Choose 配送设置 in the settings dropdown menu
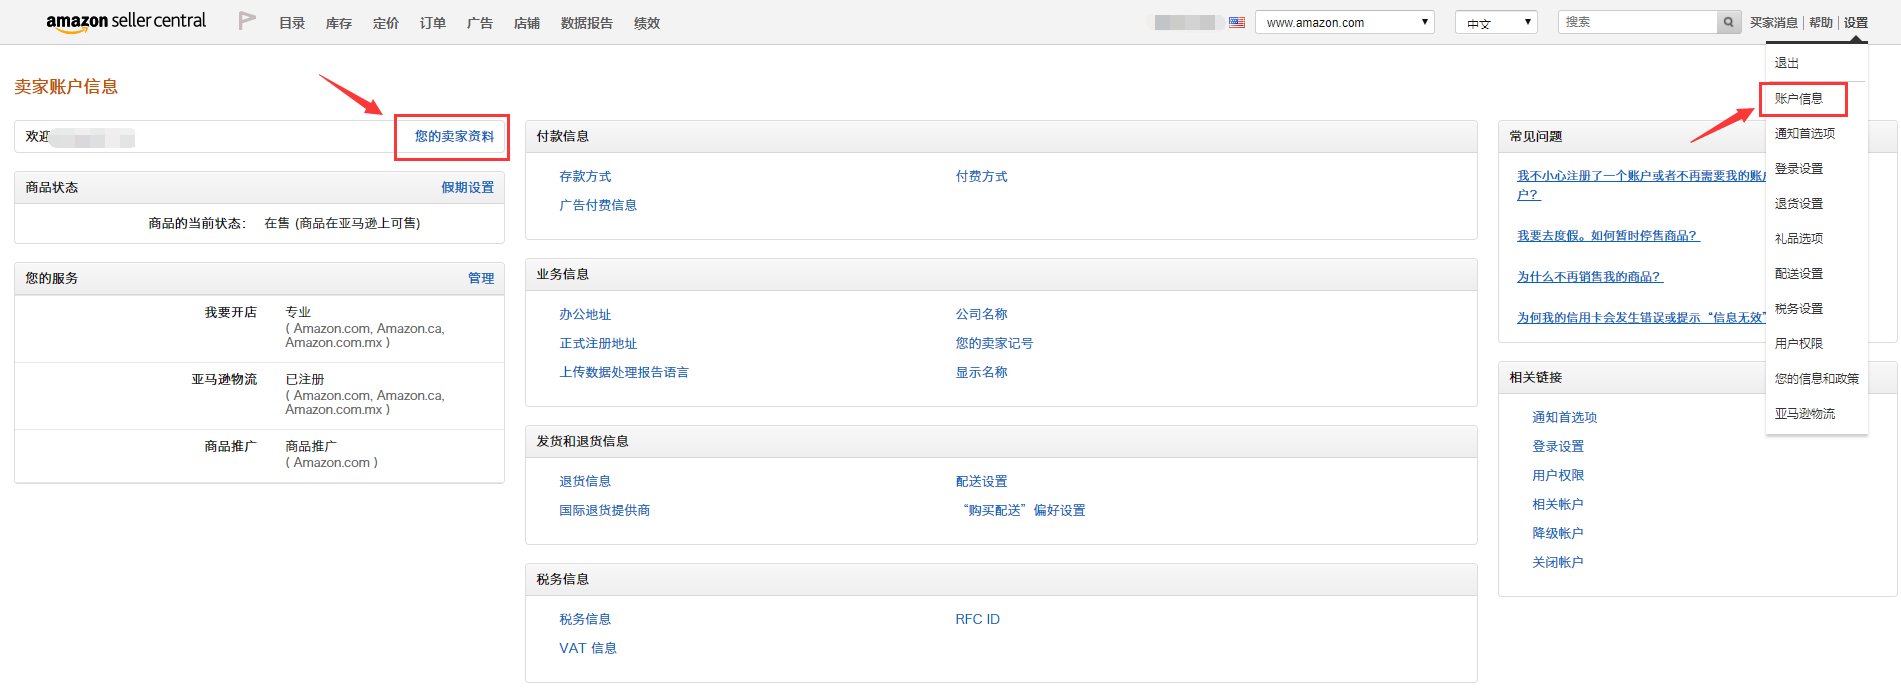The height and width of the screenshot is (688, 1901). [1799, 273]
